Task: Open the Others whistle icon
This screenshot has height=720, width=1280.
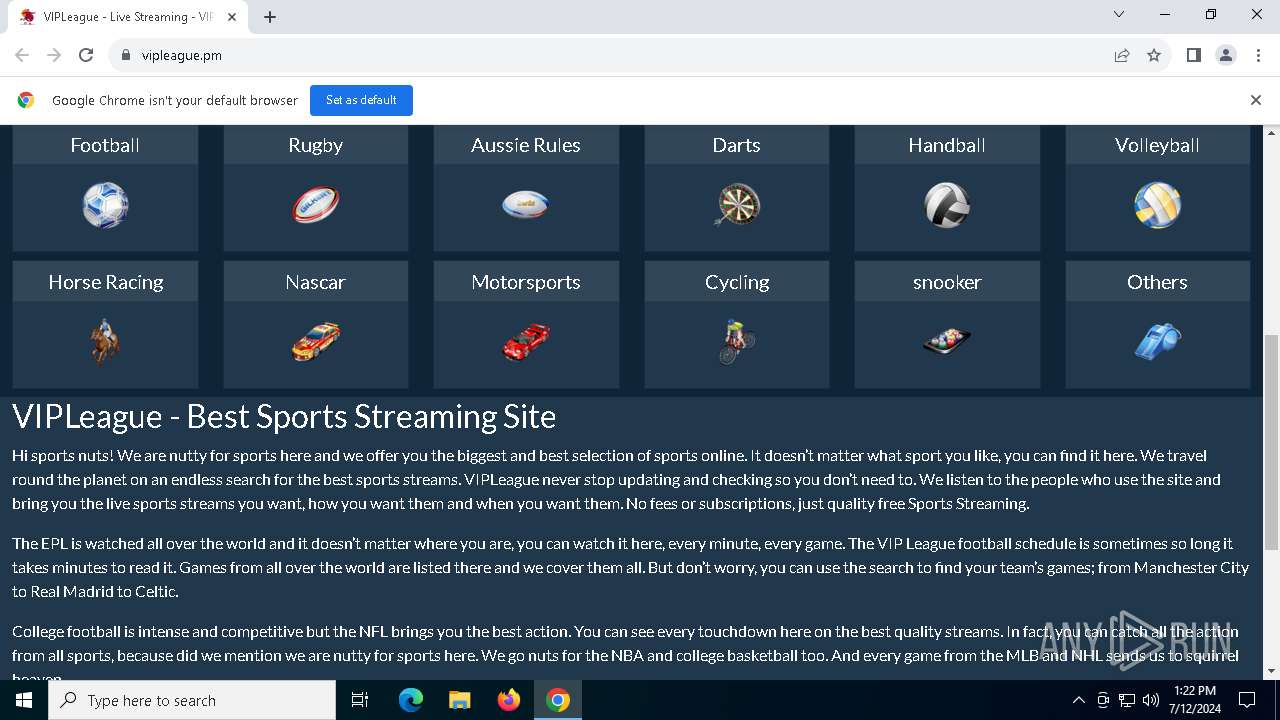Action: click(1158, 342)
